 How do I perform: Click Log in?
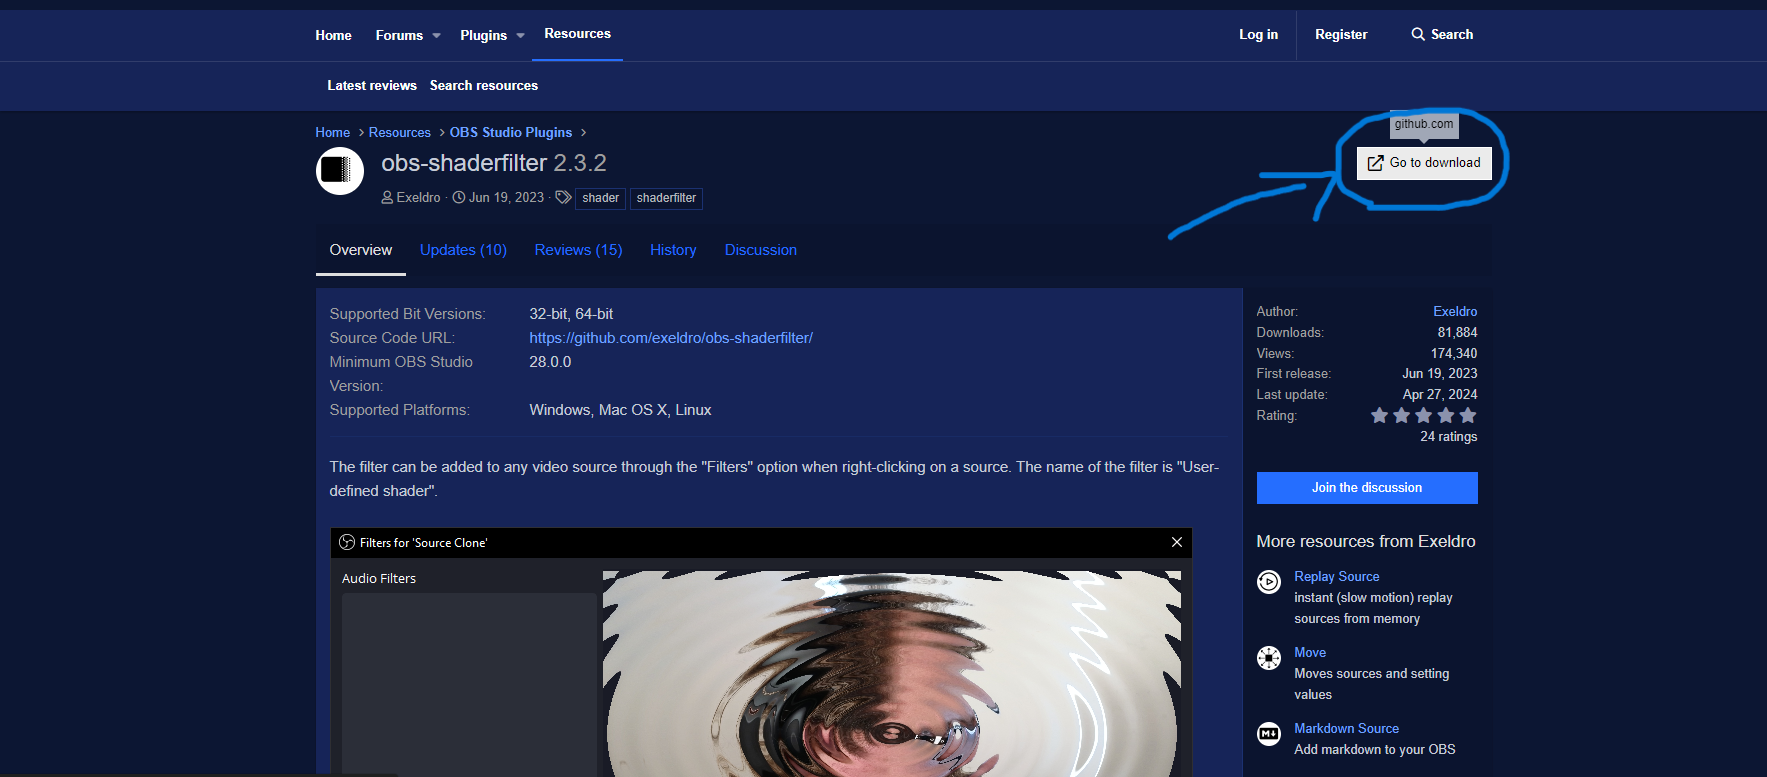click(x=1258, y=34)
